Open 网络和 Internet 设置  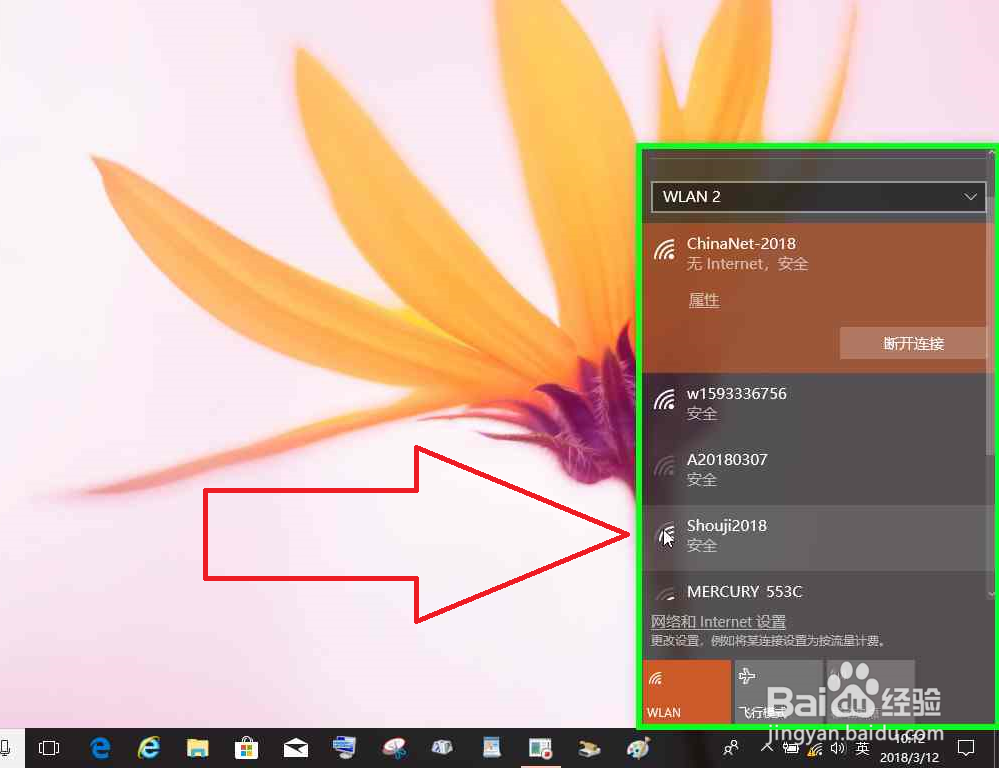[718, 621]
